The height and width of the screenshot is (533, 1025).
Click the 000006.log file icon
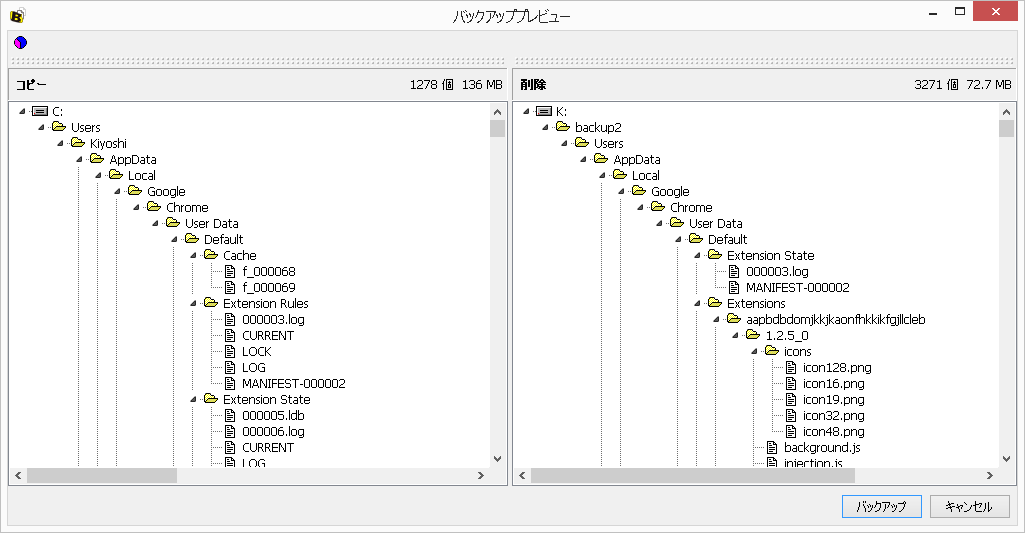tap(230, 431)
